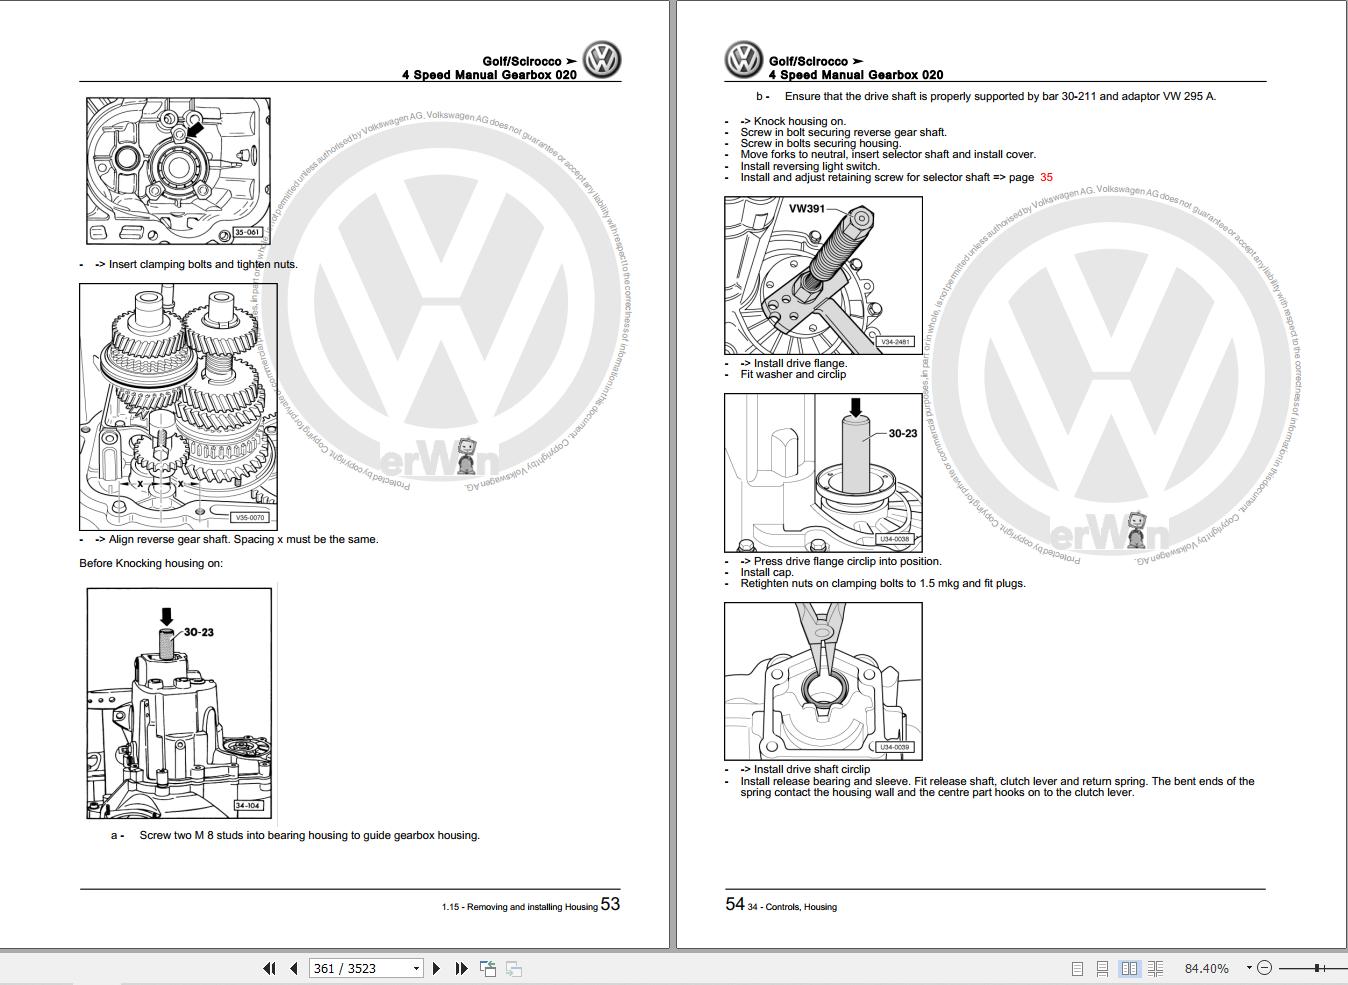
Task: Jump to the last page
Action: [x=461, y=968]
